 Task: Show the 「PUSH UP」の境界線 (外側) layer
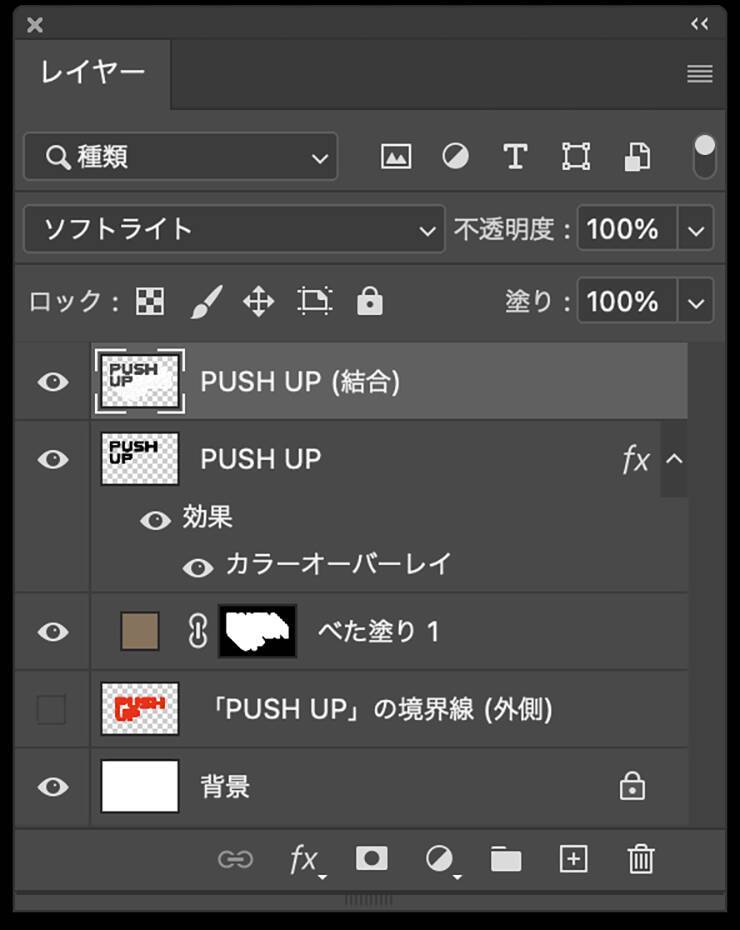(52, 710)
